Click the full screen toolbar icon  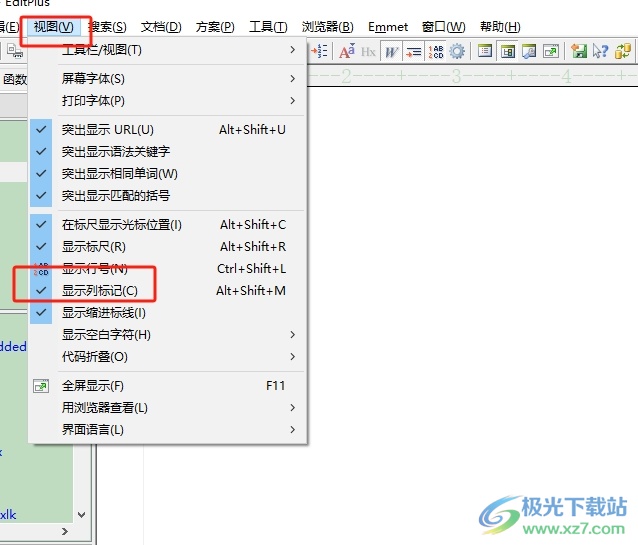(x=551, y=51)
